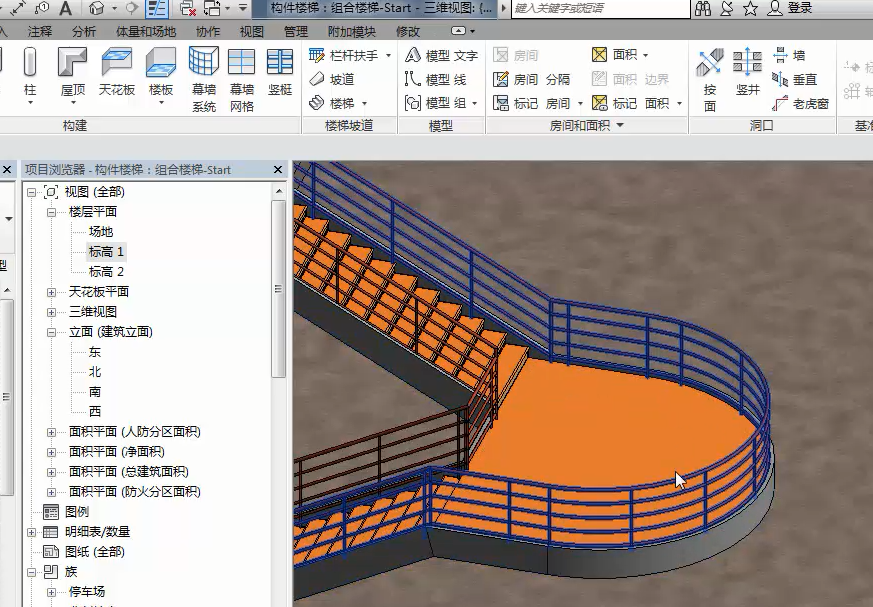Collapse the 楼层平面 tree node
The width and height of the screenshot is (873, 607).
tap(52, 212)
